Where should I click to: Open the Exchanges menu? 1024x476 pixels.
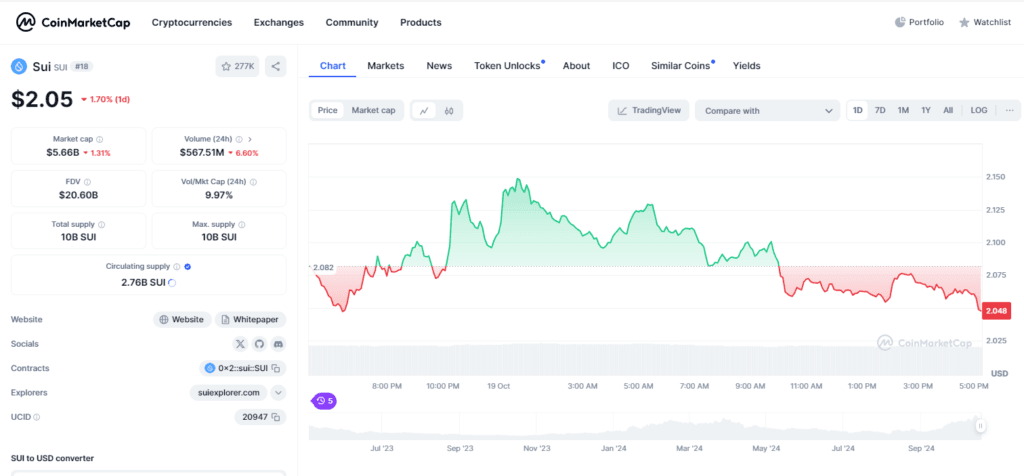click(279, 22)
